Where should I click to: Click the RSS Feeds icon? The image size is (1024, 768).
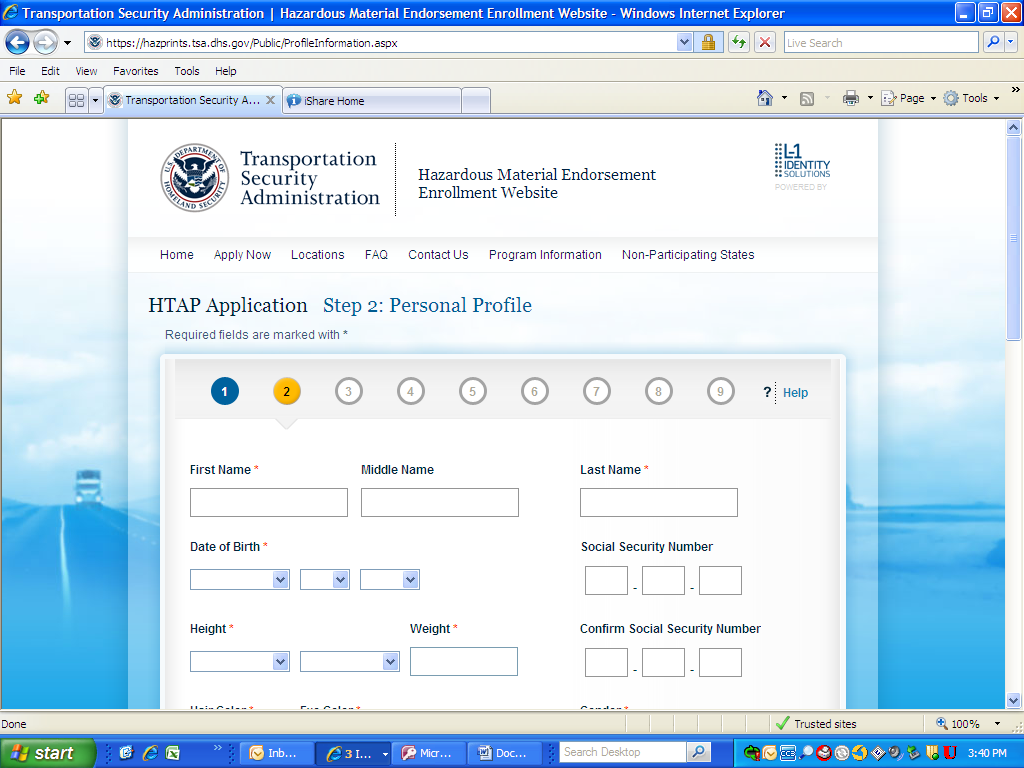(x=807, y=99)
